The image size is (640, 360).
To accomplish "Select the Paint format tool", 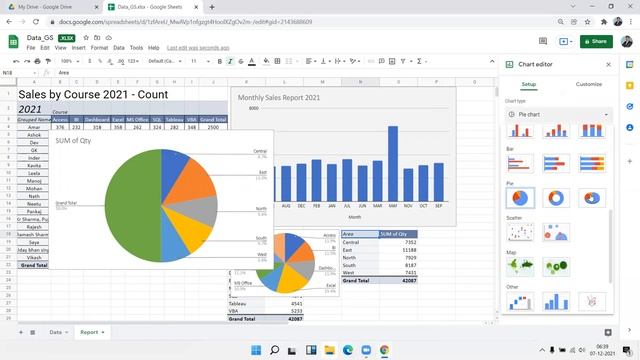I will (48, 61).
